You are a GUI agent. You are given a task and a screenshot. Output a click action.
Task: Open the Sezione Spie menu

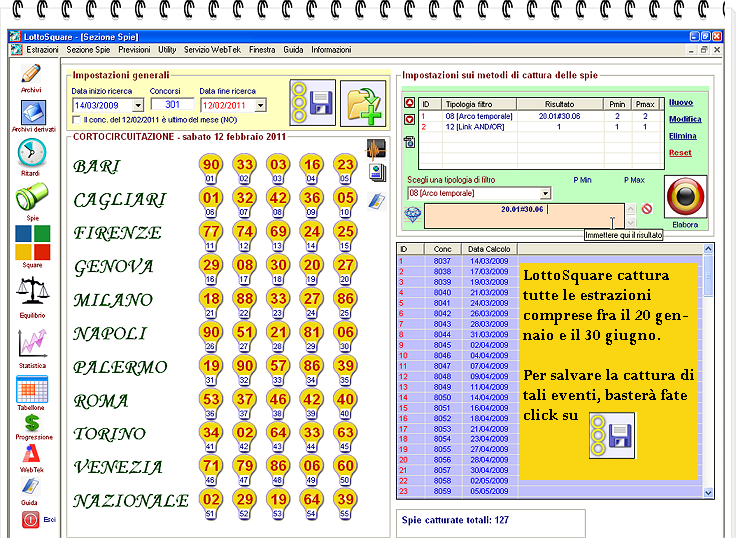click(x=88, y=50)
